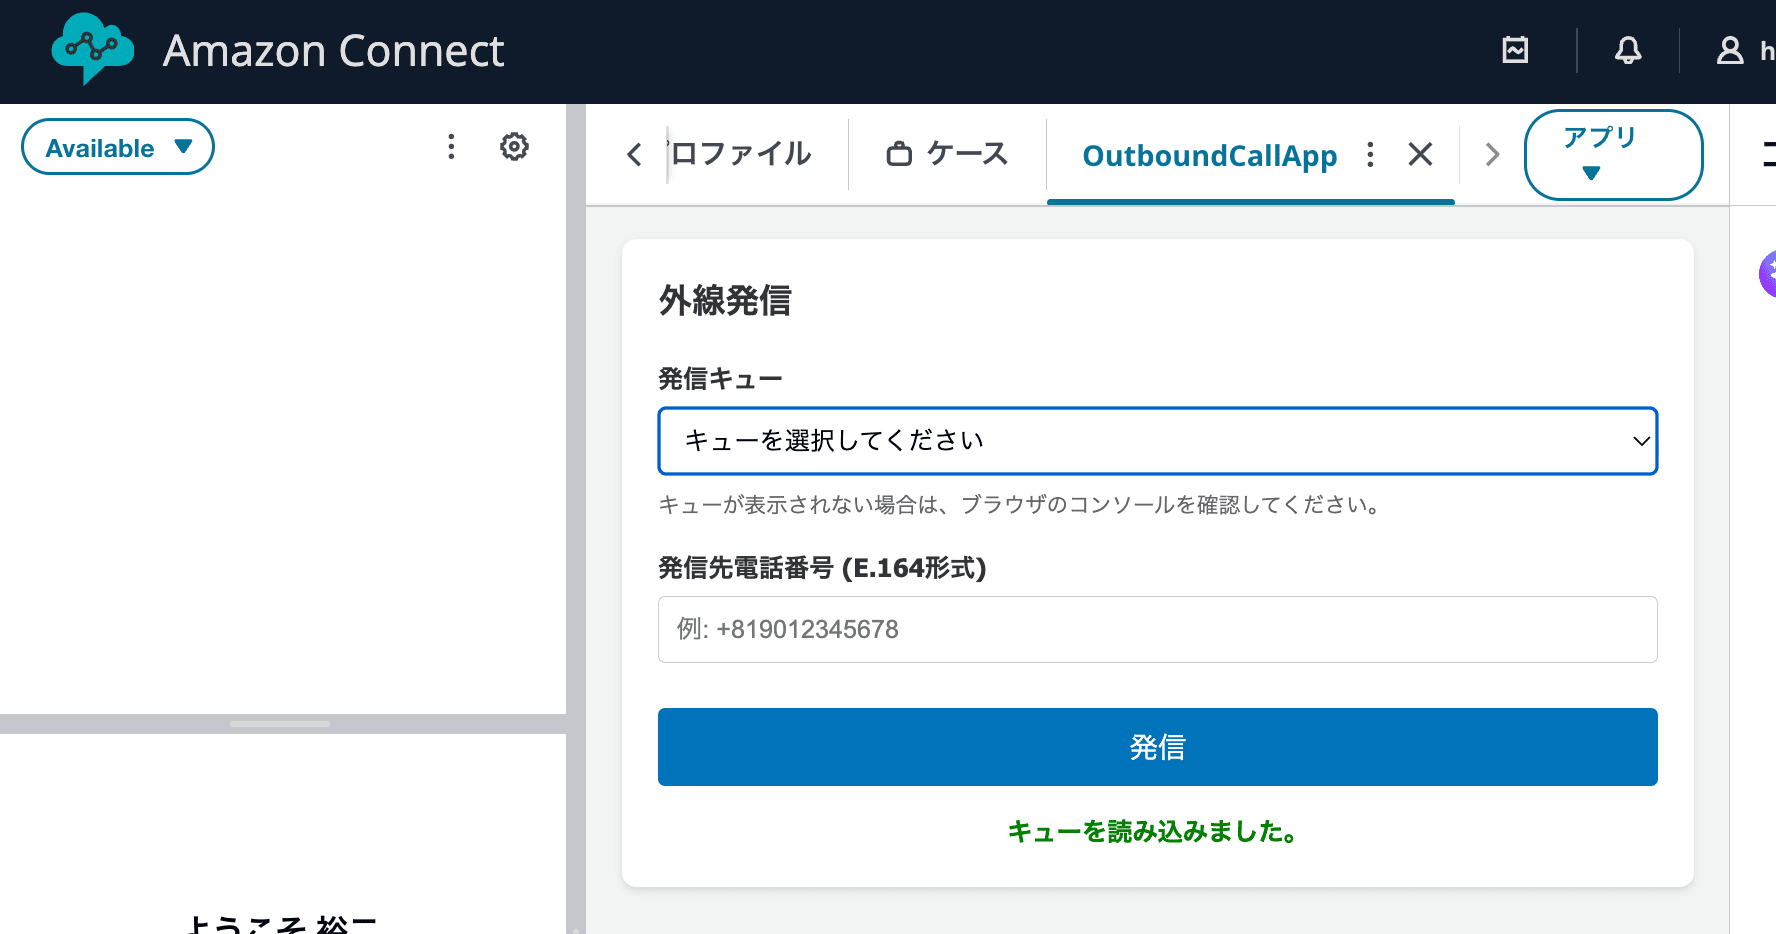This screenshot has width=1776, height=934.
Task: Open the Available status dropdown
Action: pos(117,146)
